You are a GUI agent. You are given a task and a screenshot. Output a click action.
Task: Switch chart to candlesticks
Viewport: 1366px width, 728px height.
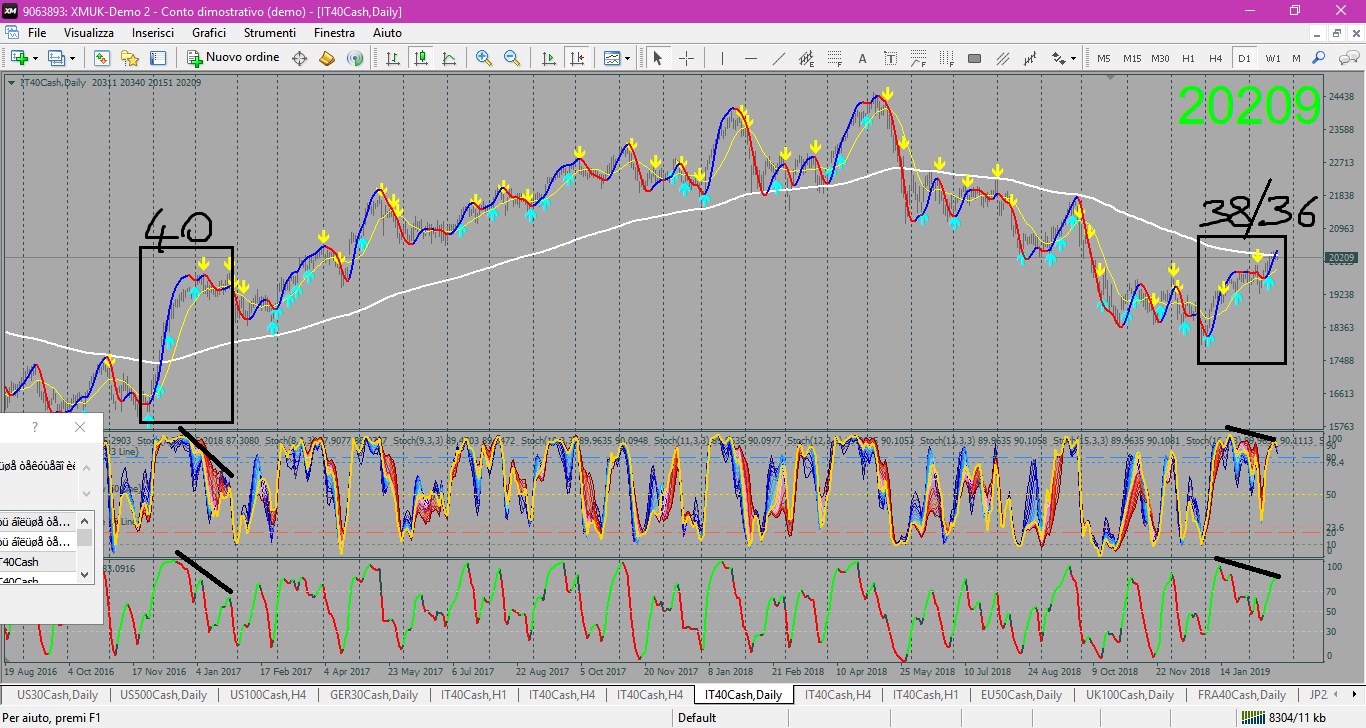click(x=422, y=58)
